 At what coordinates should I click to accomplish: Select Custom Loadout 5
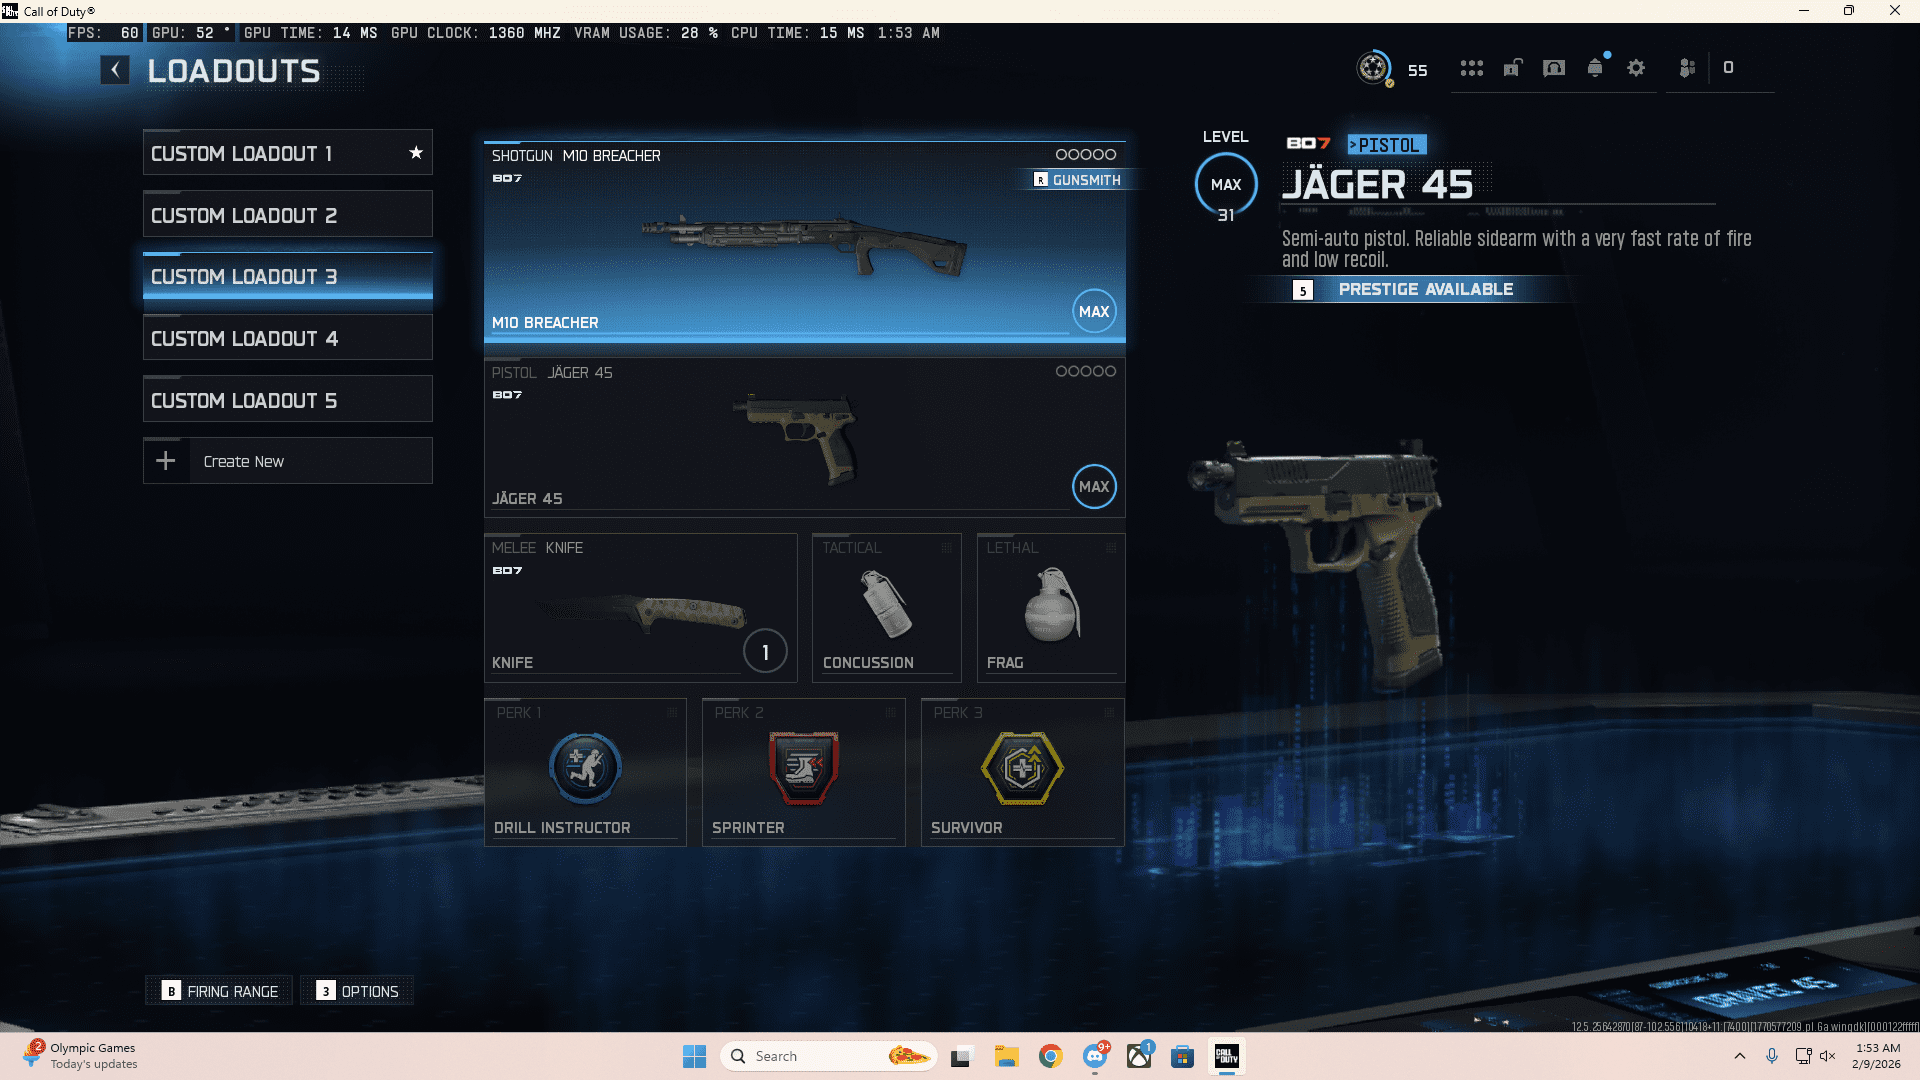(288, 400)
